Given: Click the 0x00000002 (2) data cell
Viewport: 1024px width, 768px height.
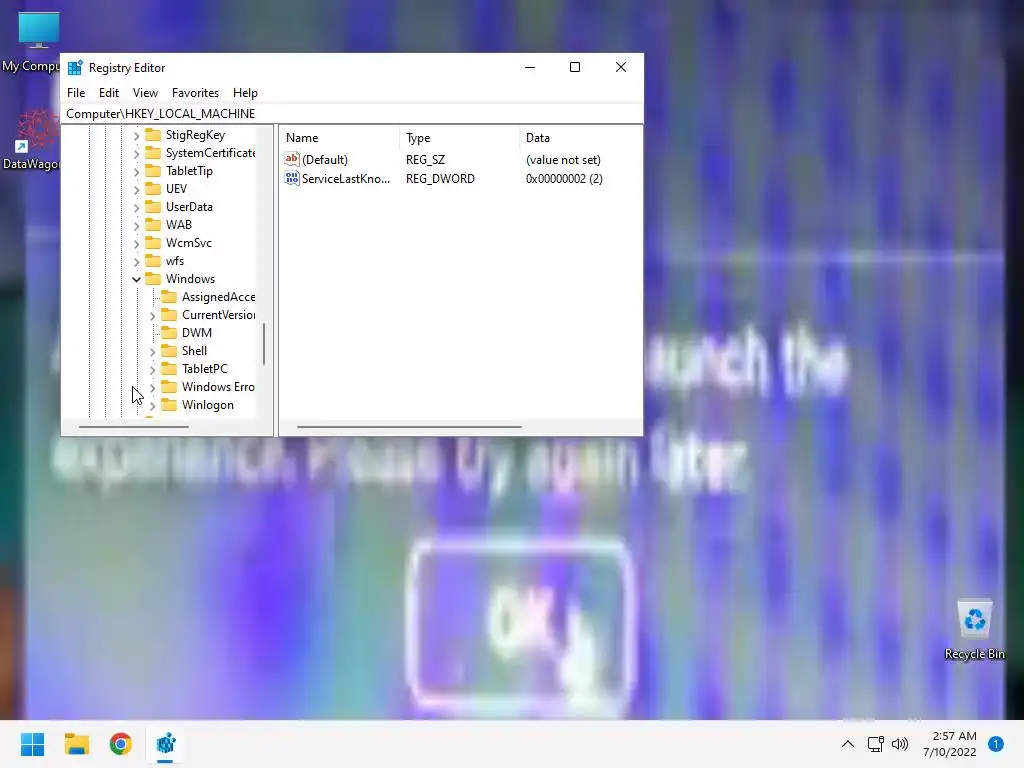Looking at the screenshot, I should pos(564,178).
